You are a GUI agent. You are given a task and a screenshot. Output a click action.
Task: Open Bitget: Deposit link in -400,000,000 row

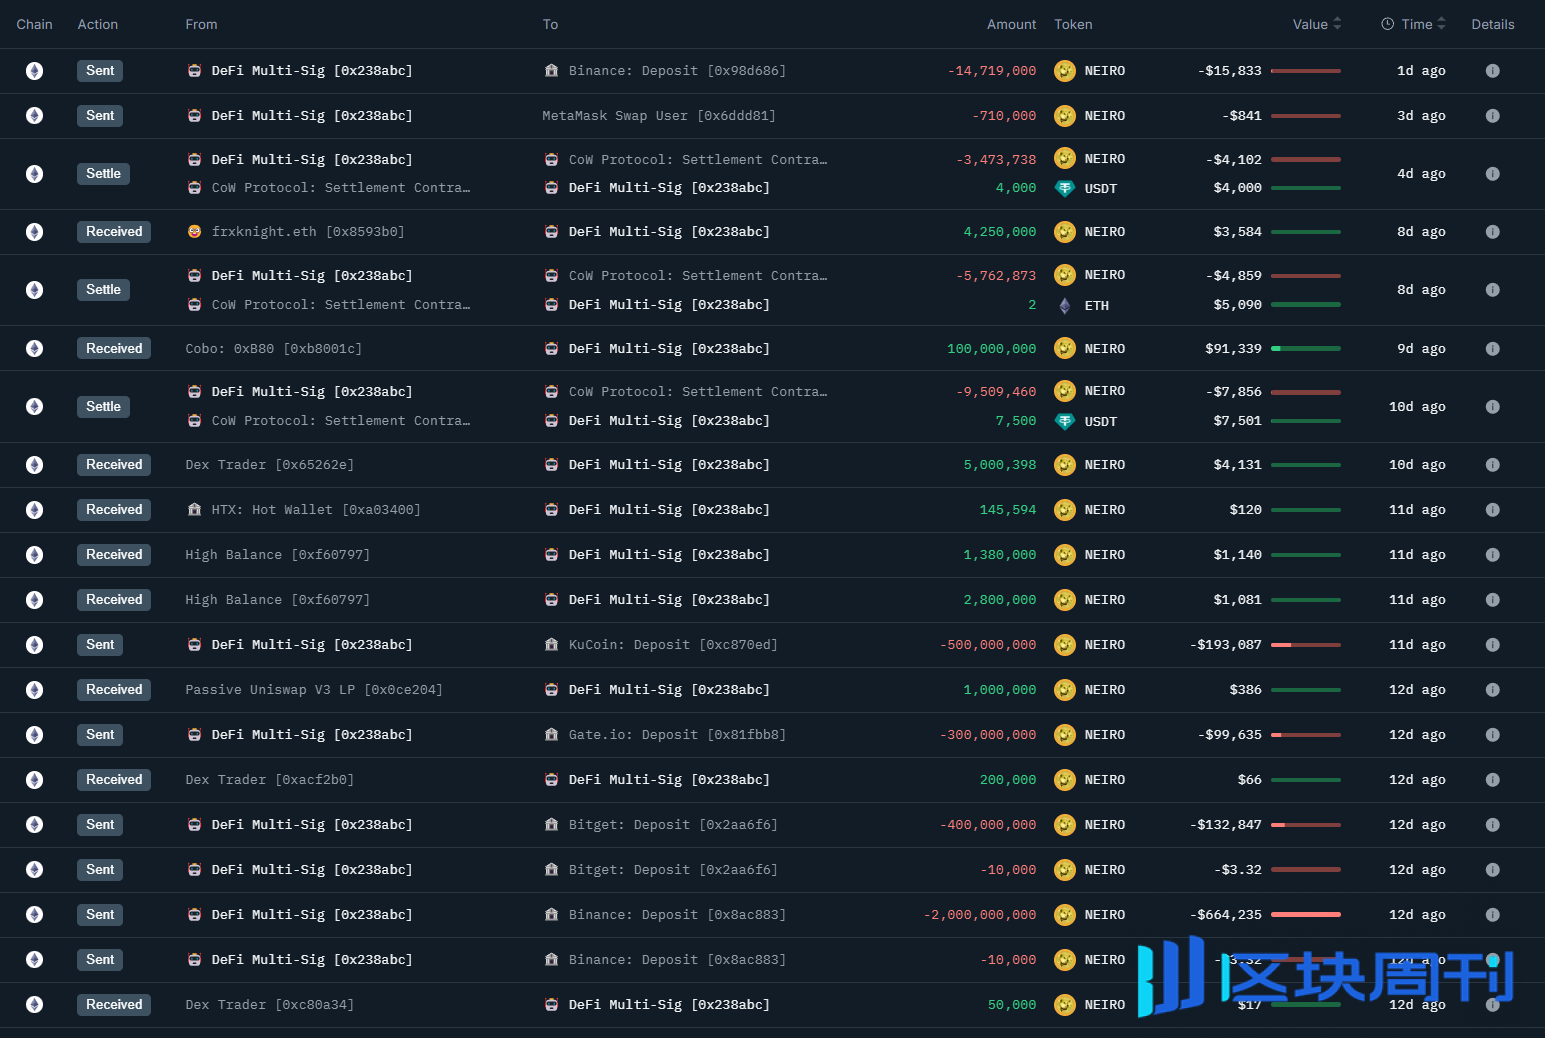(x=673, y=825)
